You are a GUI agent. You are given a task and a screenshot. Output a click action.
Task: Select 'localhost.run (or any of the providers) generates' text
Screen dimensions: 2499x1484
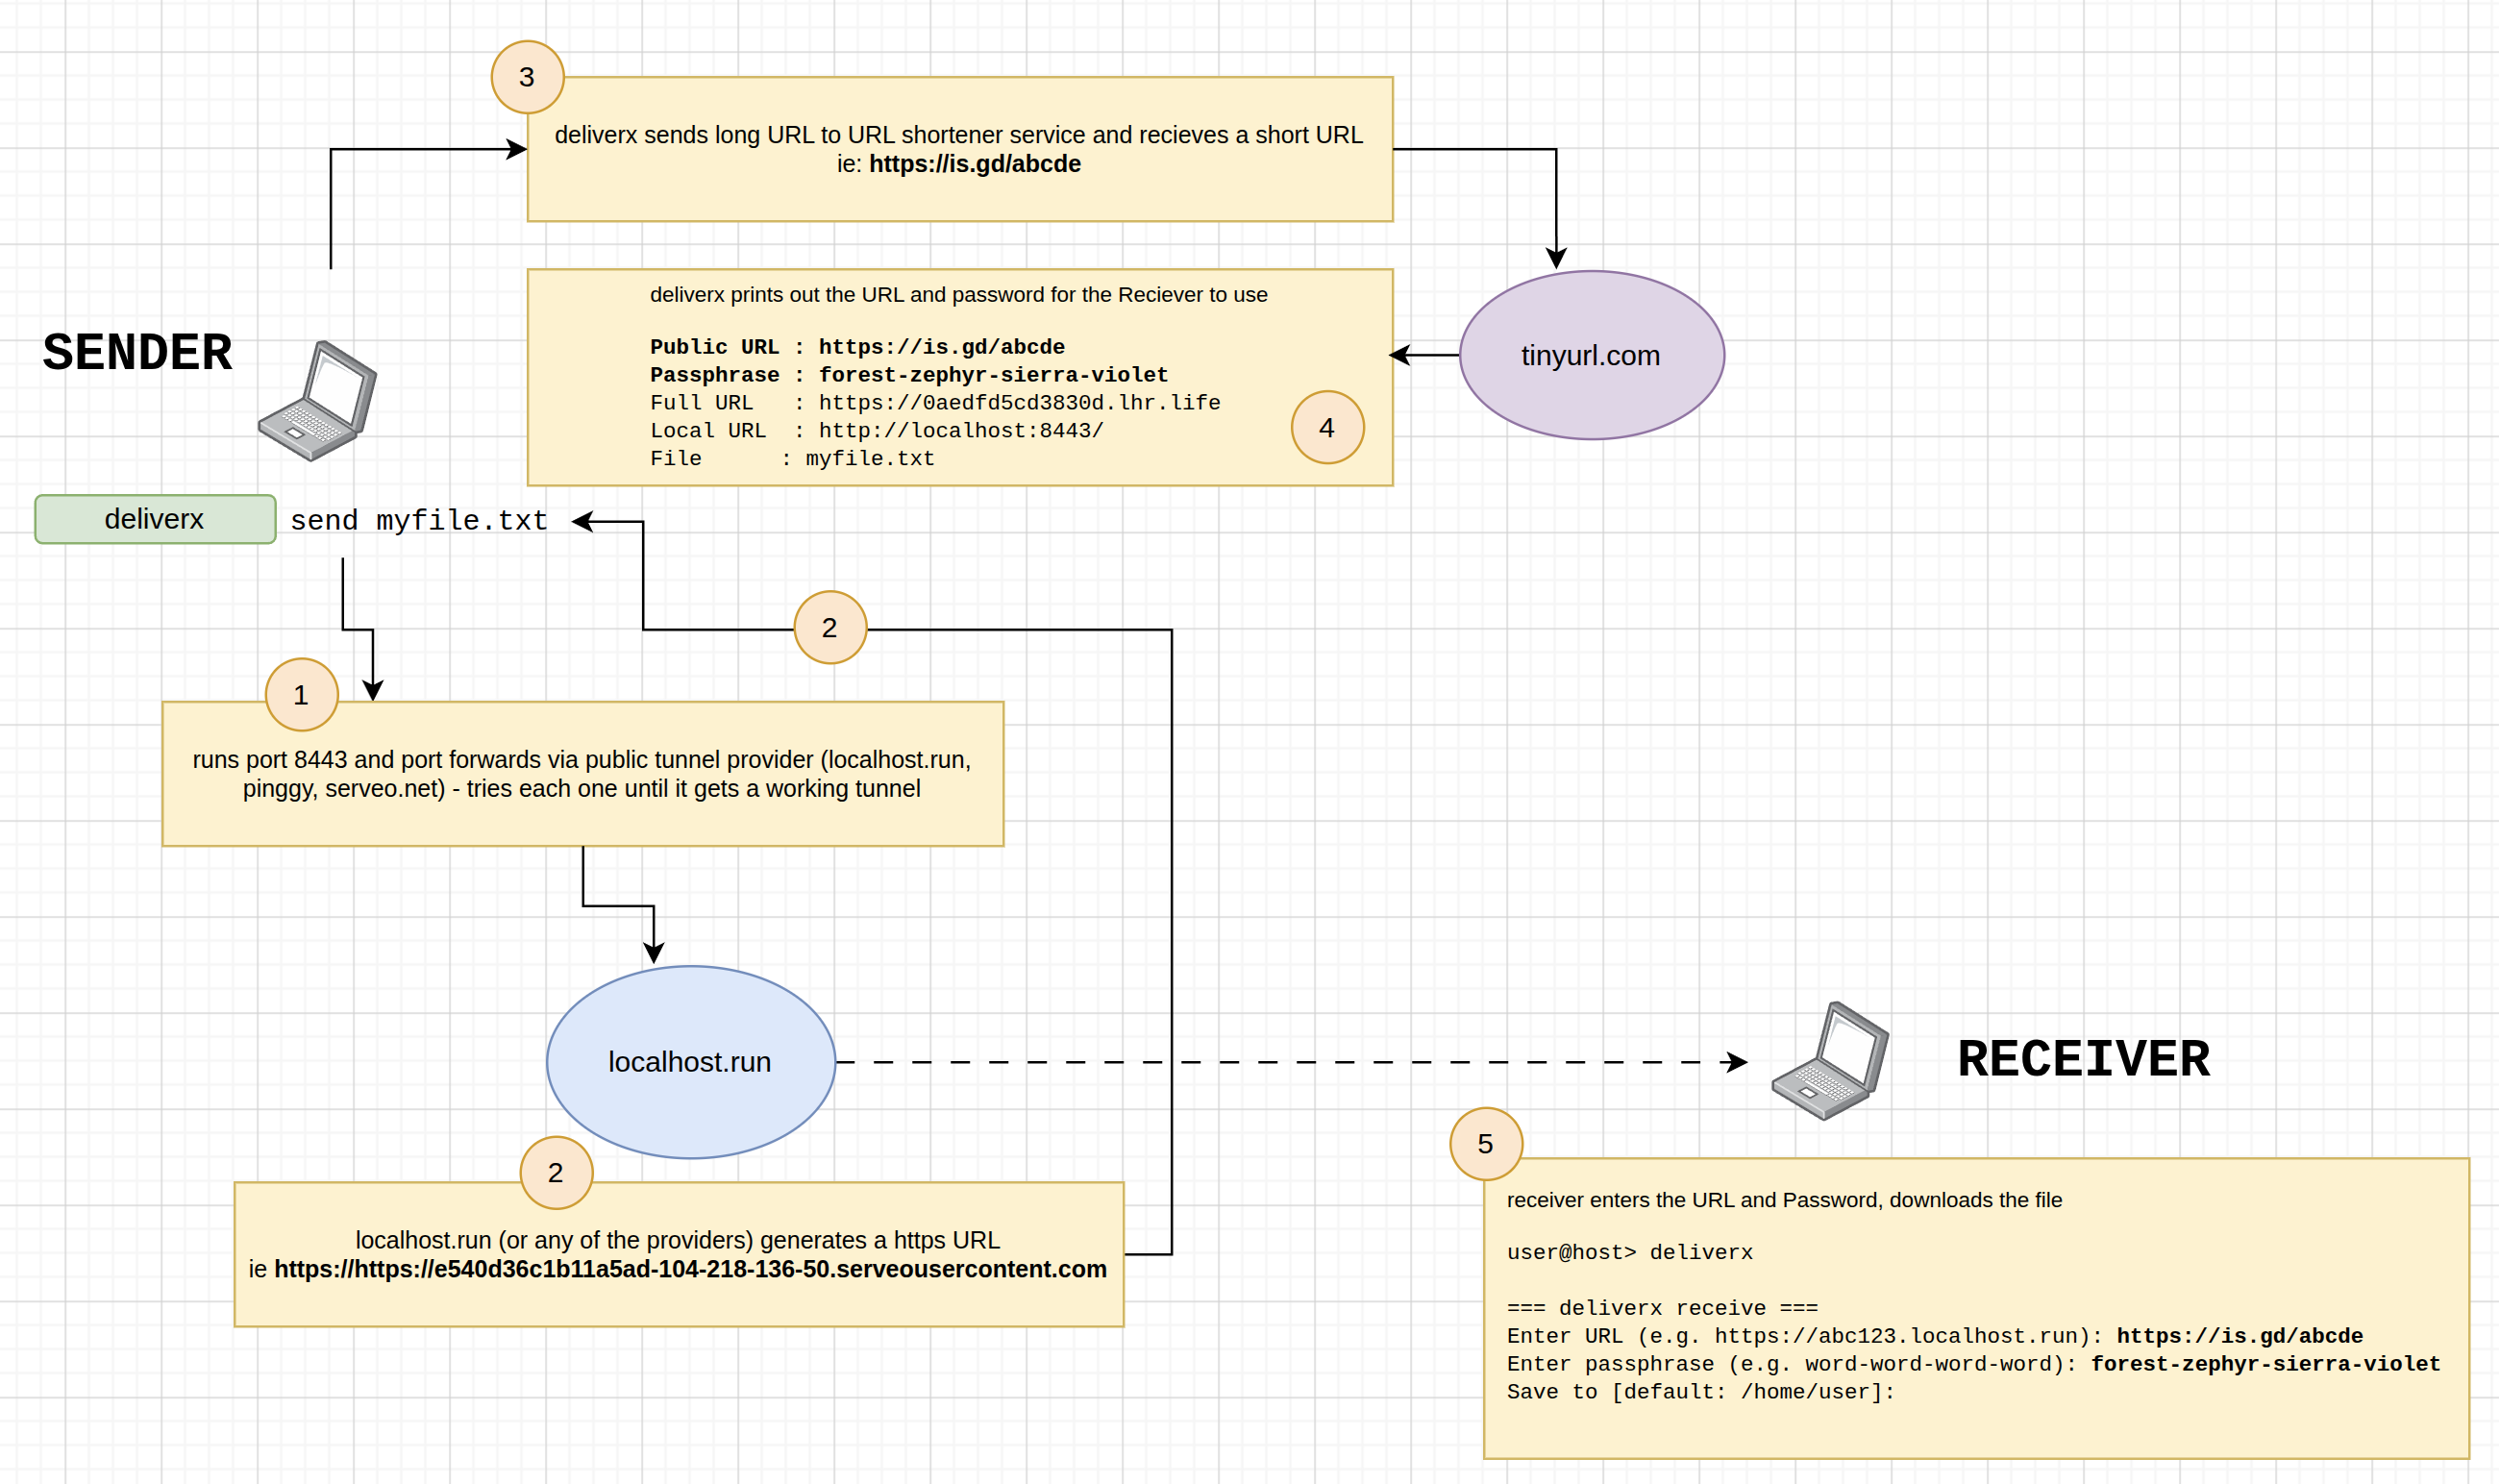click(x=677, y=1240)
